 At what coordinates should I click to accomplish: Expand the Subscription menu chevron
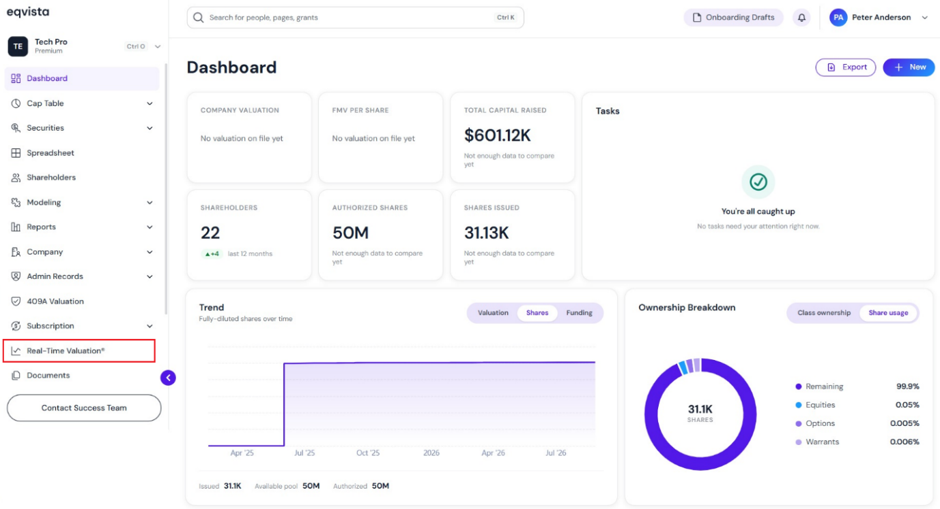(x=149, y=326)
